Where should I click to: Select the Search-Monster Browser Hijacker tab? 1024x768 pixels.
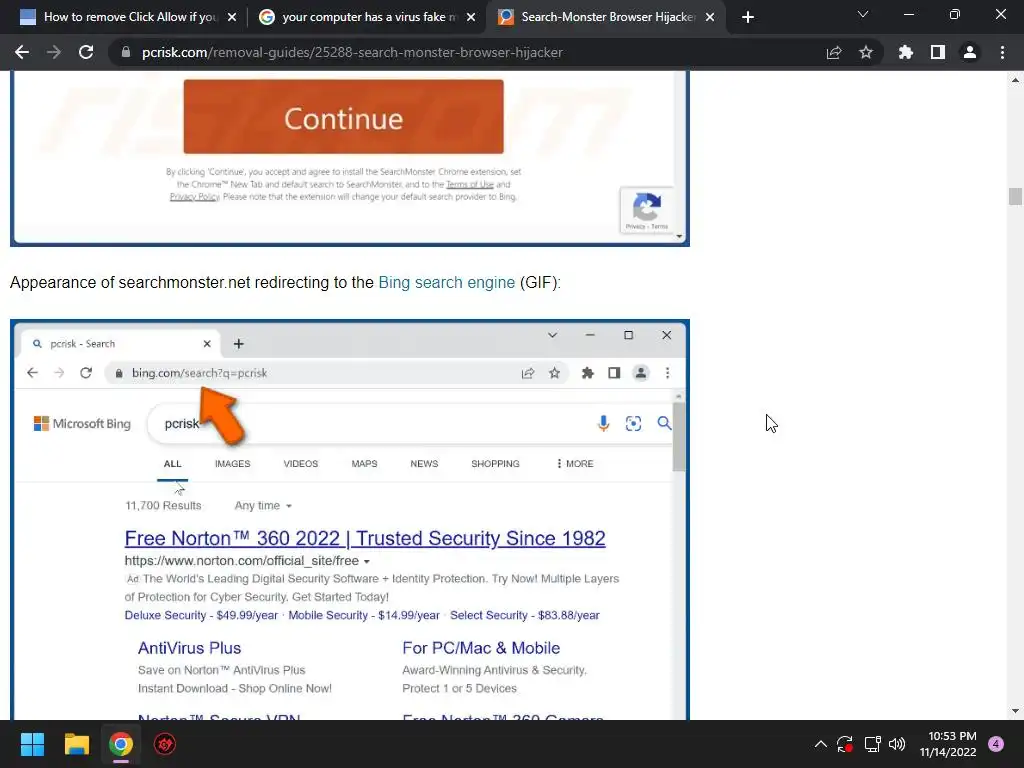(x=607, y=17)
